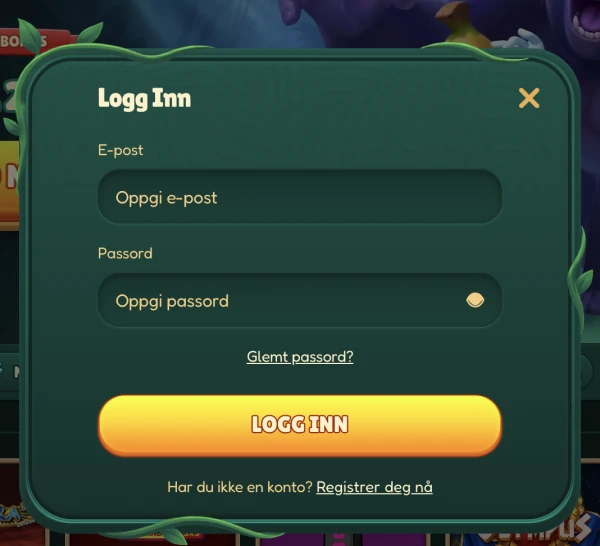Show password using the eye icon
Screen dimensions: 600x546
click(x=475, y=300)
